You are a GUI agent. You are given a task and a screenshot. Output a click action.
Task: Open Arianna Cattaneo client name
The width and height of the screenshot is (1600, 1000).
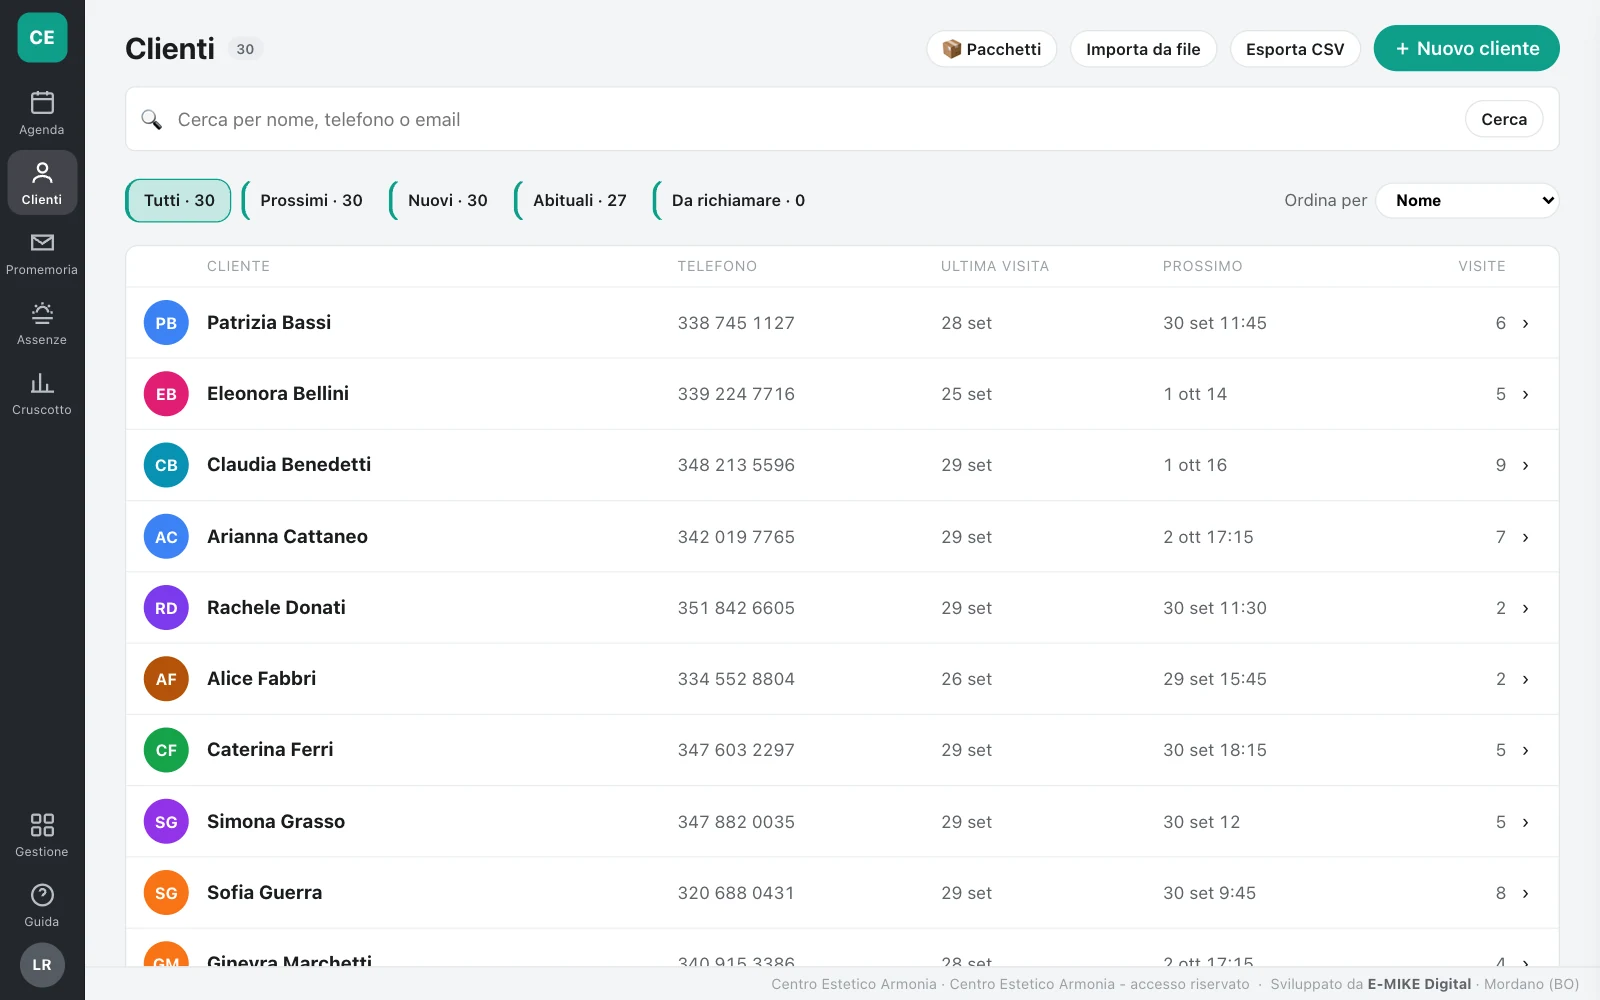(287, 537)
